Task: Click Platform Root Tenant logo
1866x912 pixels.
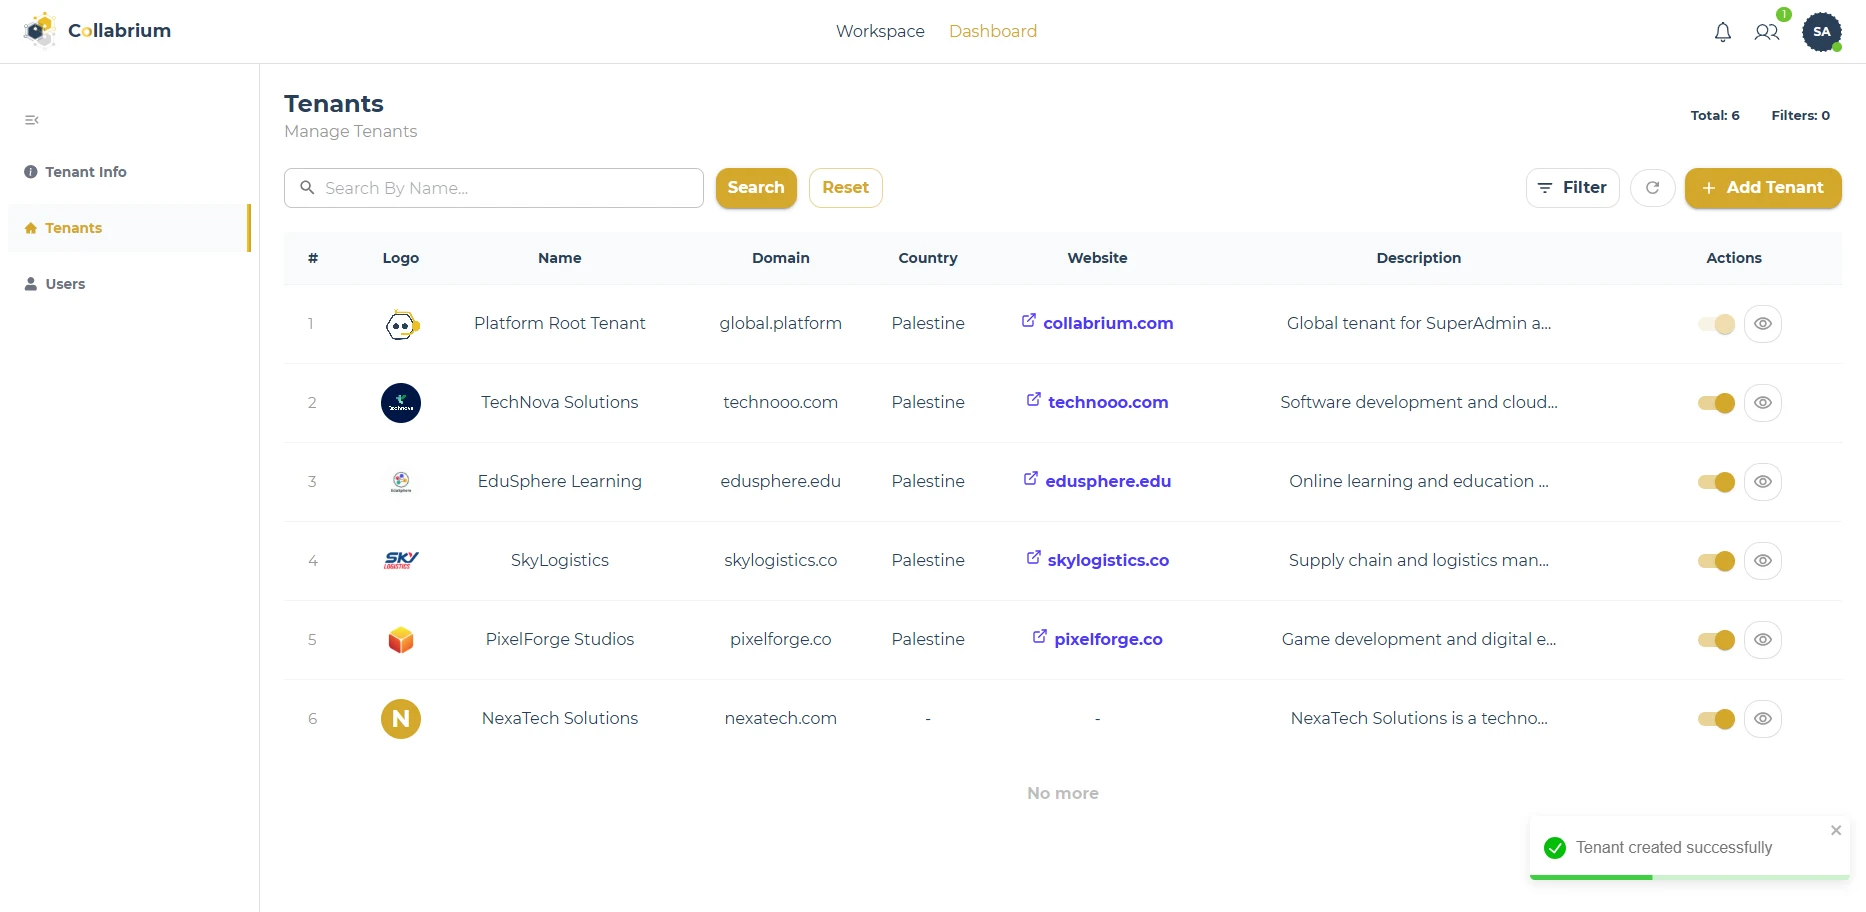Action: tap(401, 324)
